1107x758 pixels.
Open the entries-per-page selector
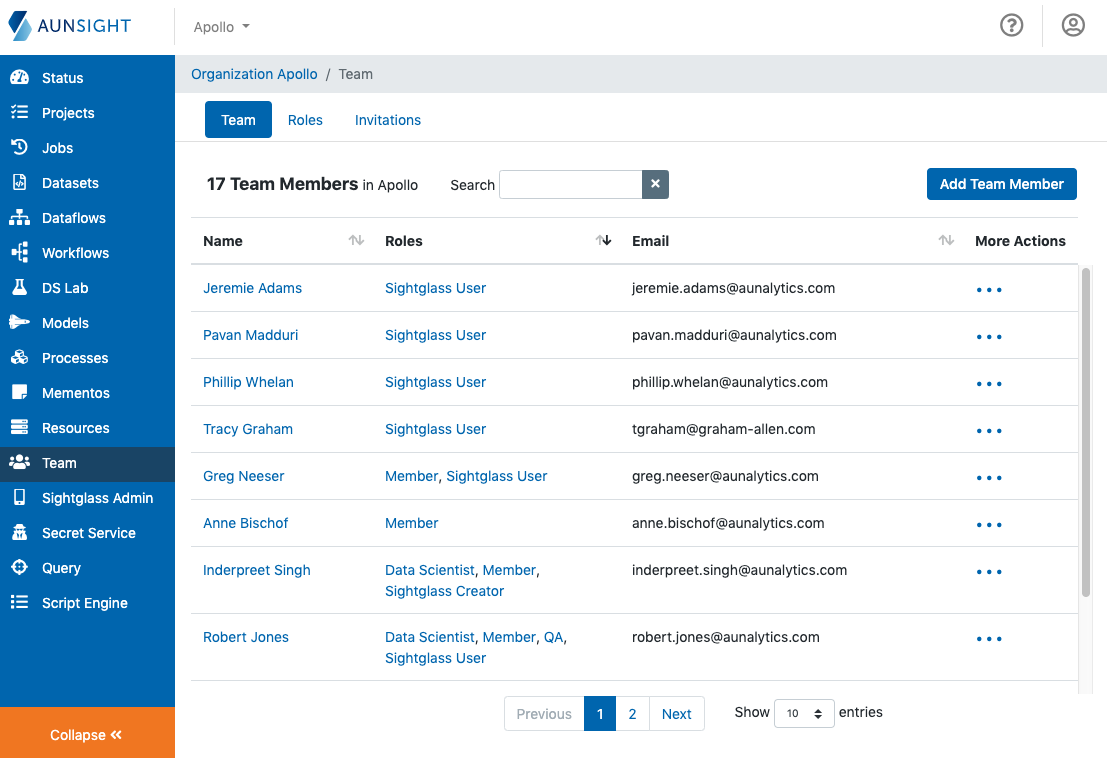point(803,713)
